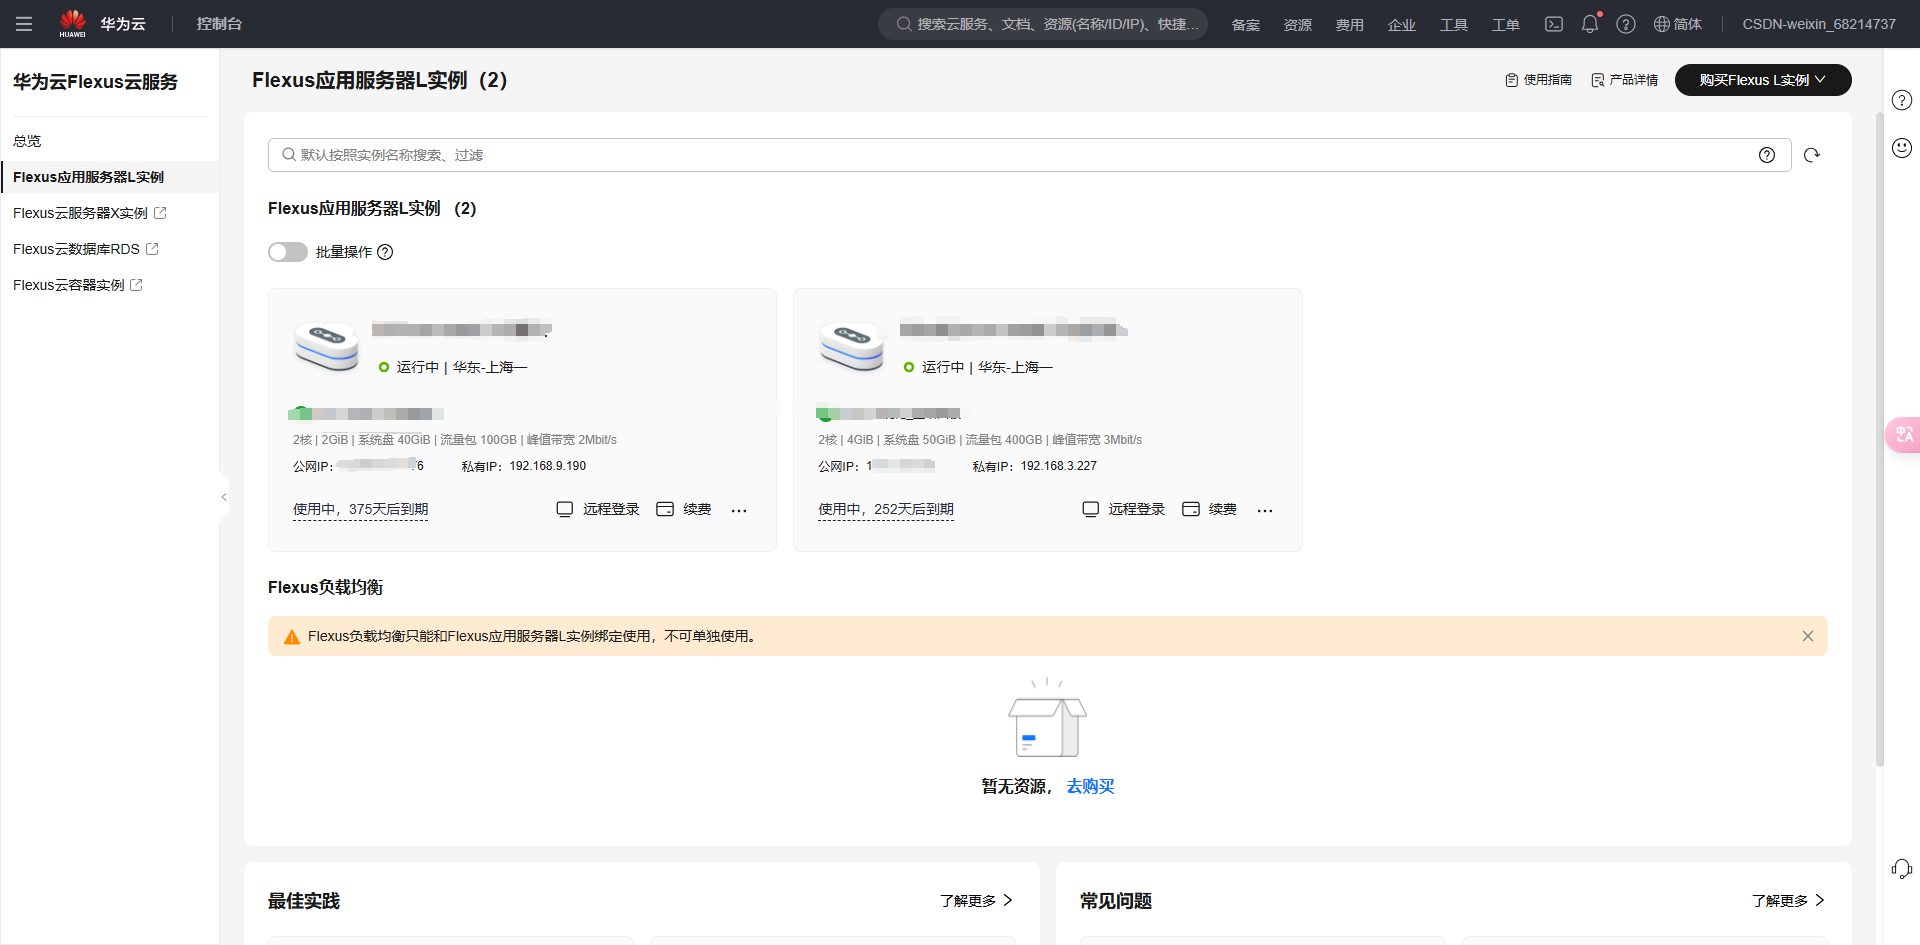
Task: Close the Flexus负载均衡 warning banner
Action: (1807, 636)
